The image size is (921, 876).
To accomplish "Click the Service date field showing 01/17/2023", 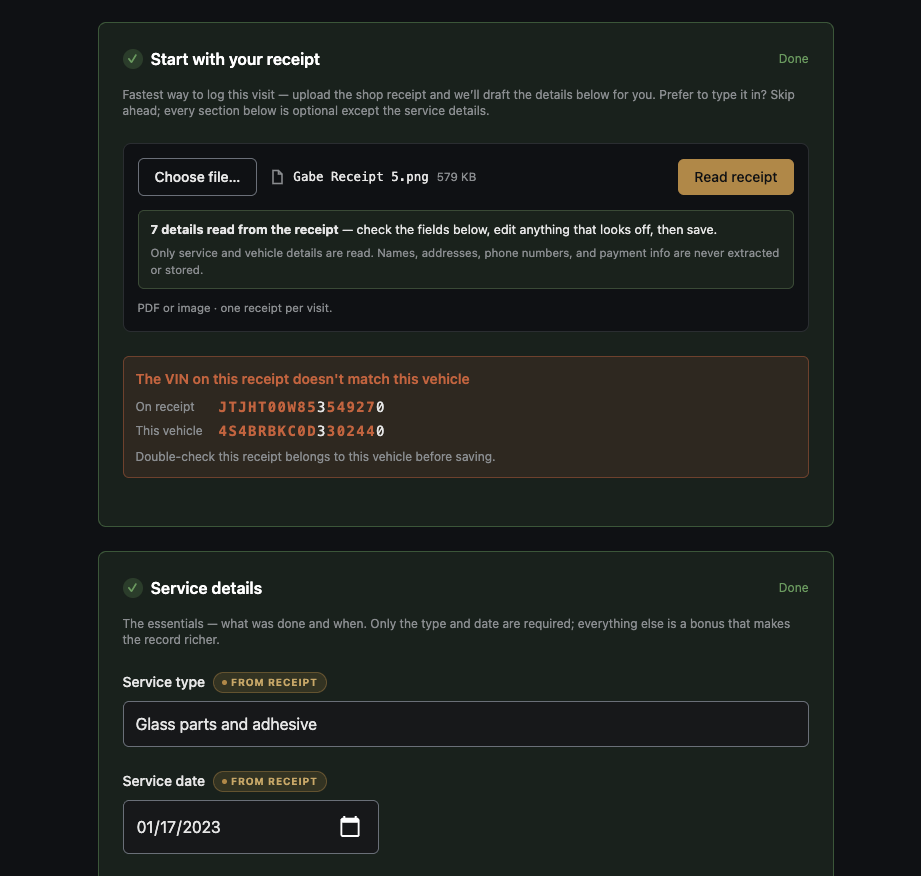I will (x=251, y=827).
